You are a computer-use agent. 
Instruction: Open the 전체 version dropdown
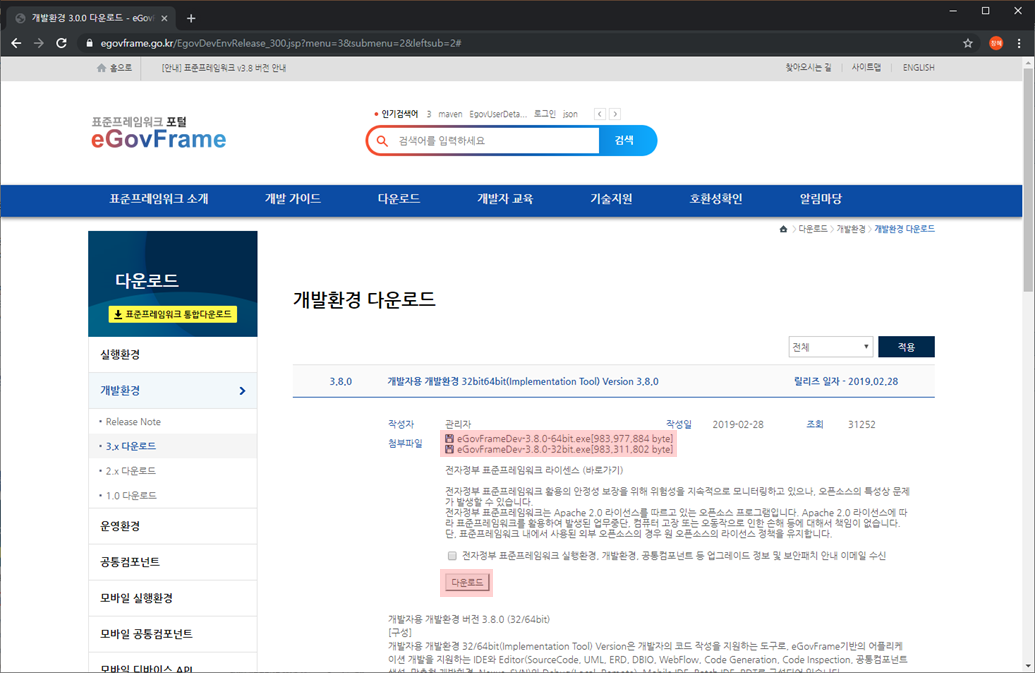pyautogui.click(x=830, y=347)
